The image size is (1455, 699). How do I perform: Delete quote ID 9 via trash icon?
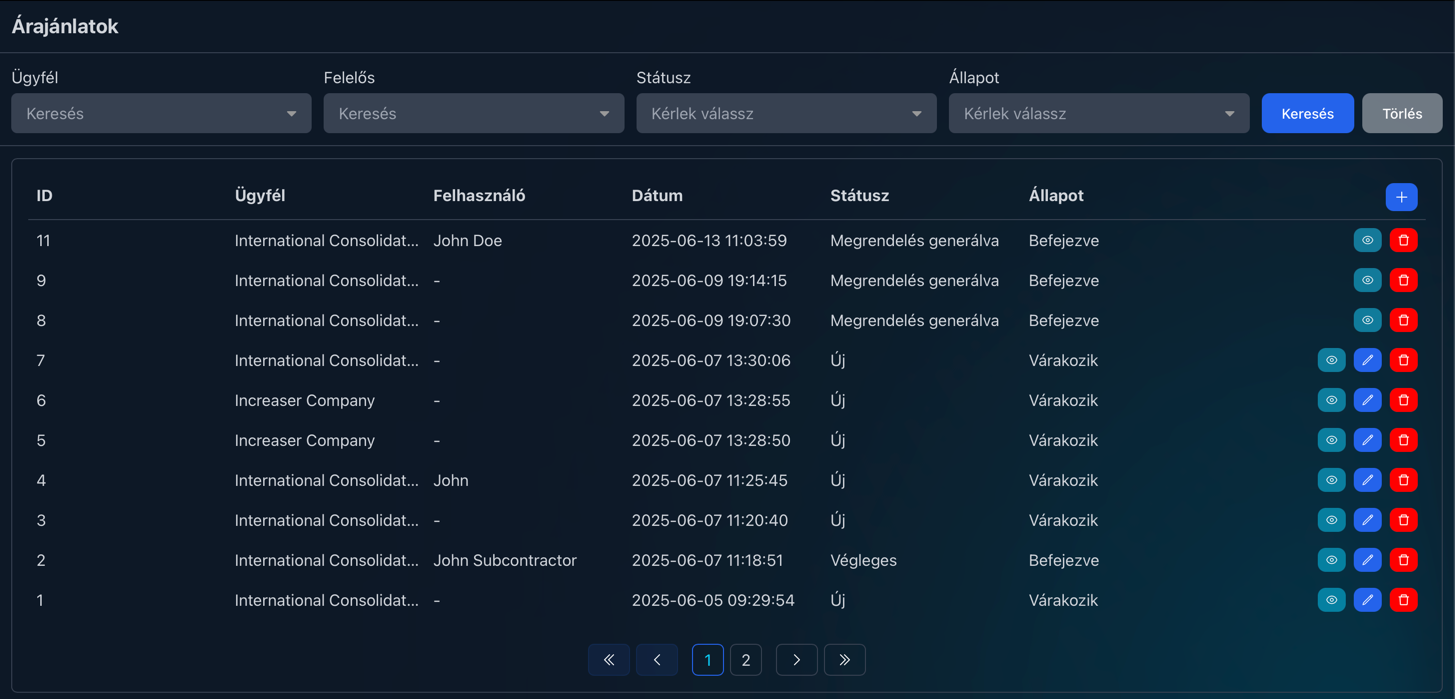pyautogui.click(x=1403, y=280)
